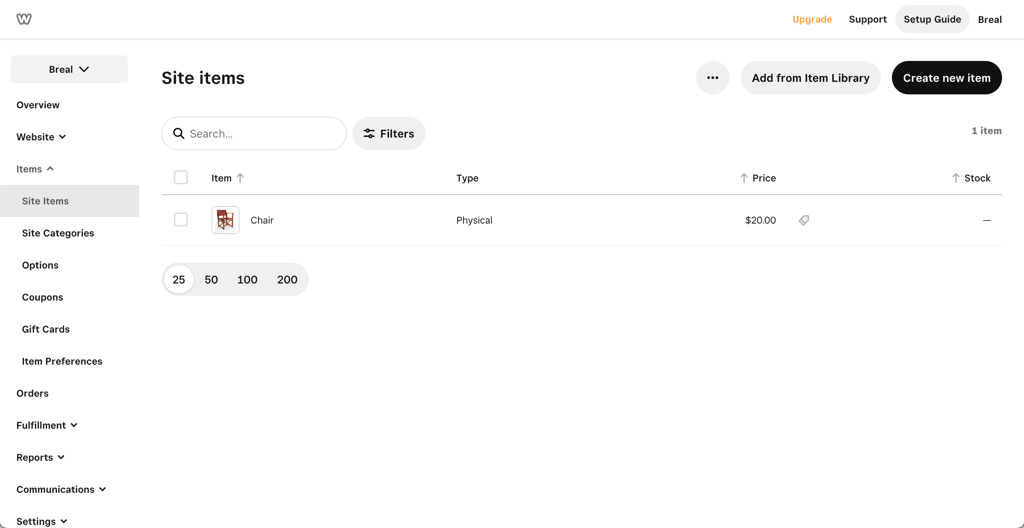Expand the Settings sidebar section

pos(42,521)
